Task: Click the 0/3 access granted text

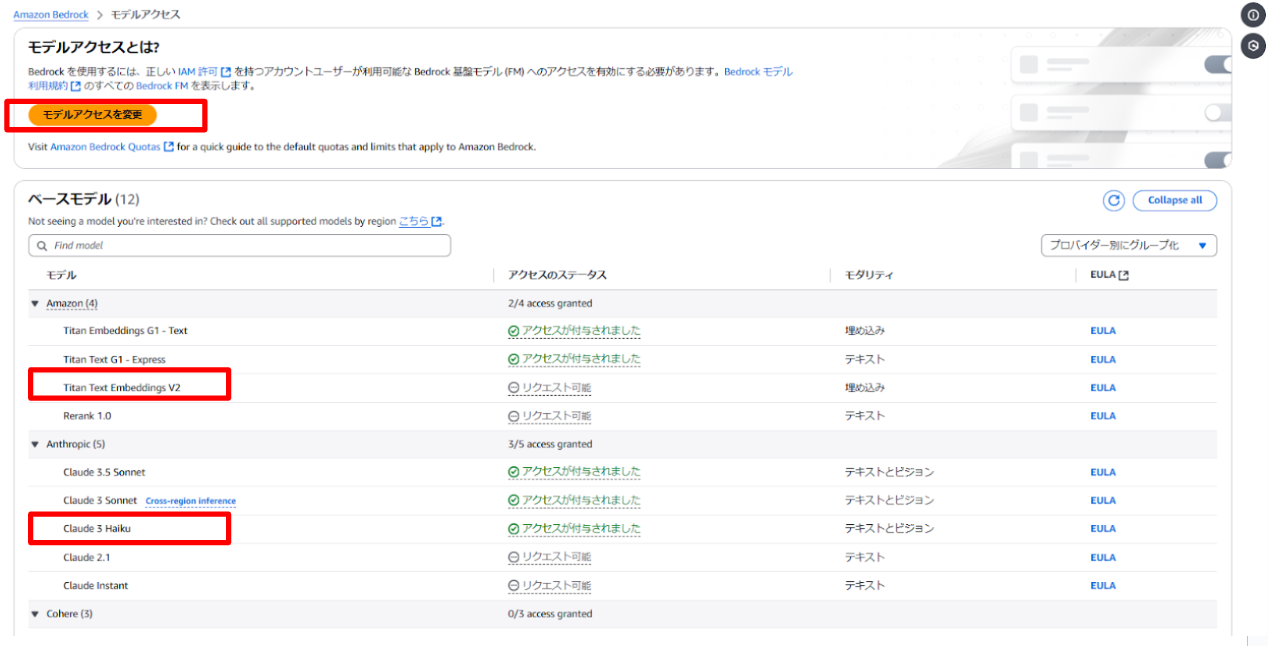Action: [x=550, y=614]
